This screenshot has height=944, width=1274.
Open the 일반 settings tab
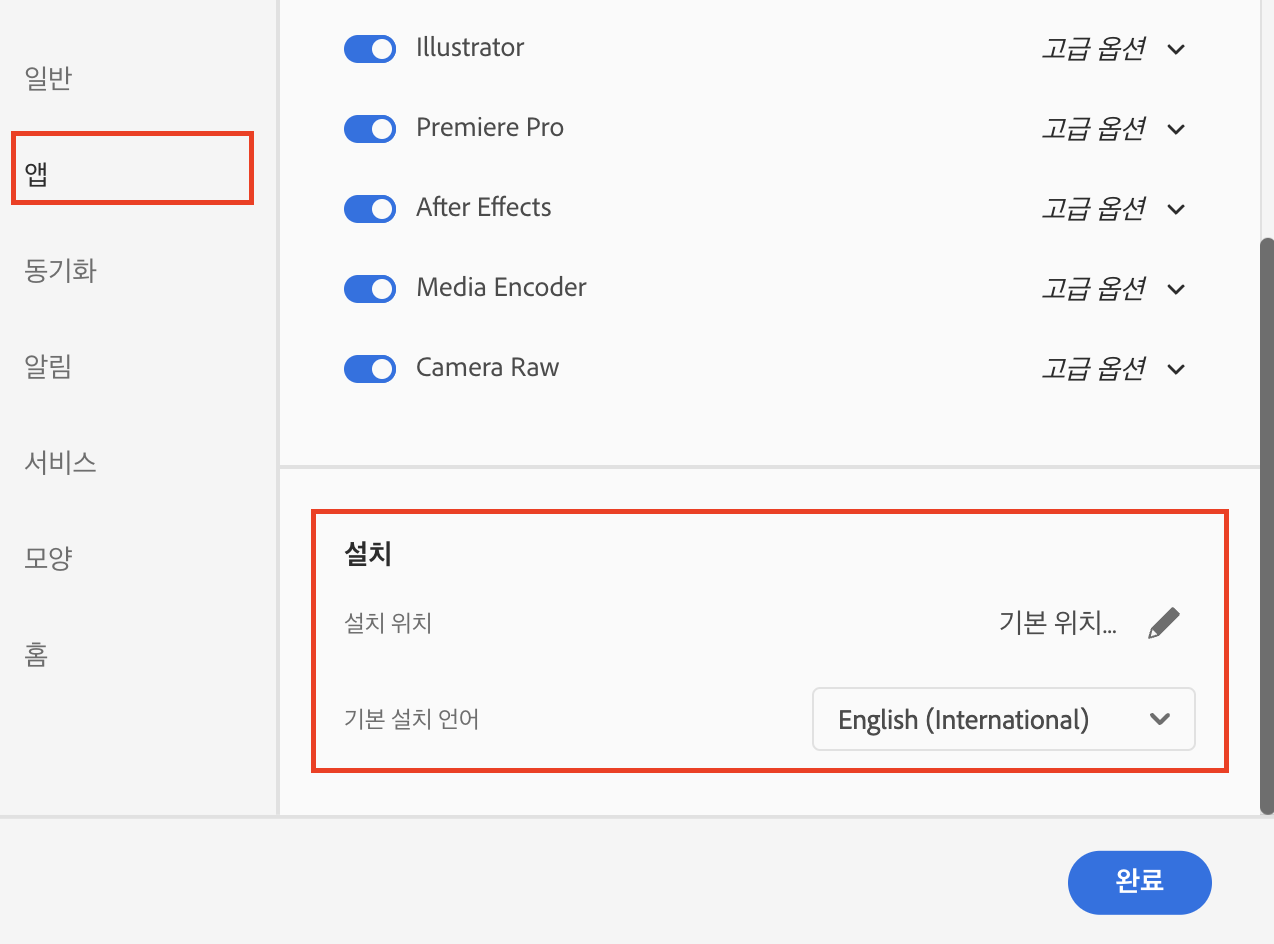pyautogui.click(x=48, y=78)
